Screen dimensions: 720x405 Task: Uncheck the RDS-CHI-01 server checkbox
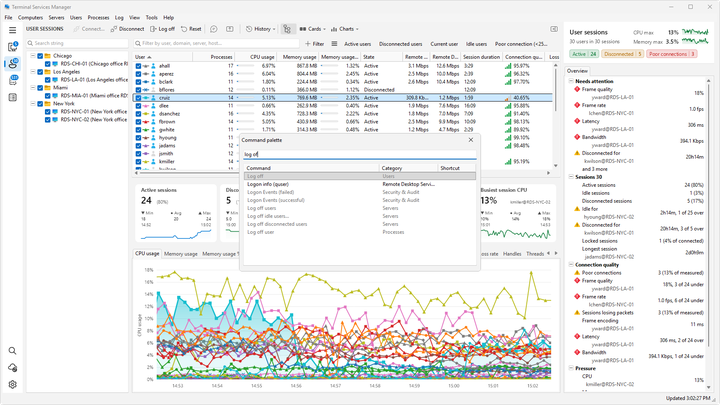tap(47, 64)
